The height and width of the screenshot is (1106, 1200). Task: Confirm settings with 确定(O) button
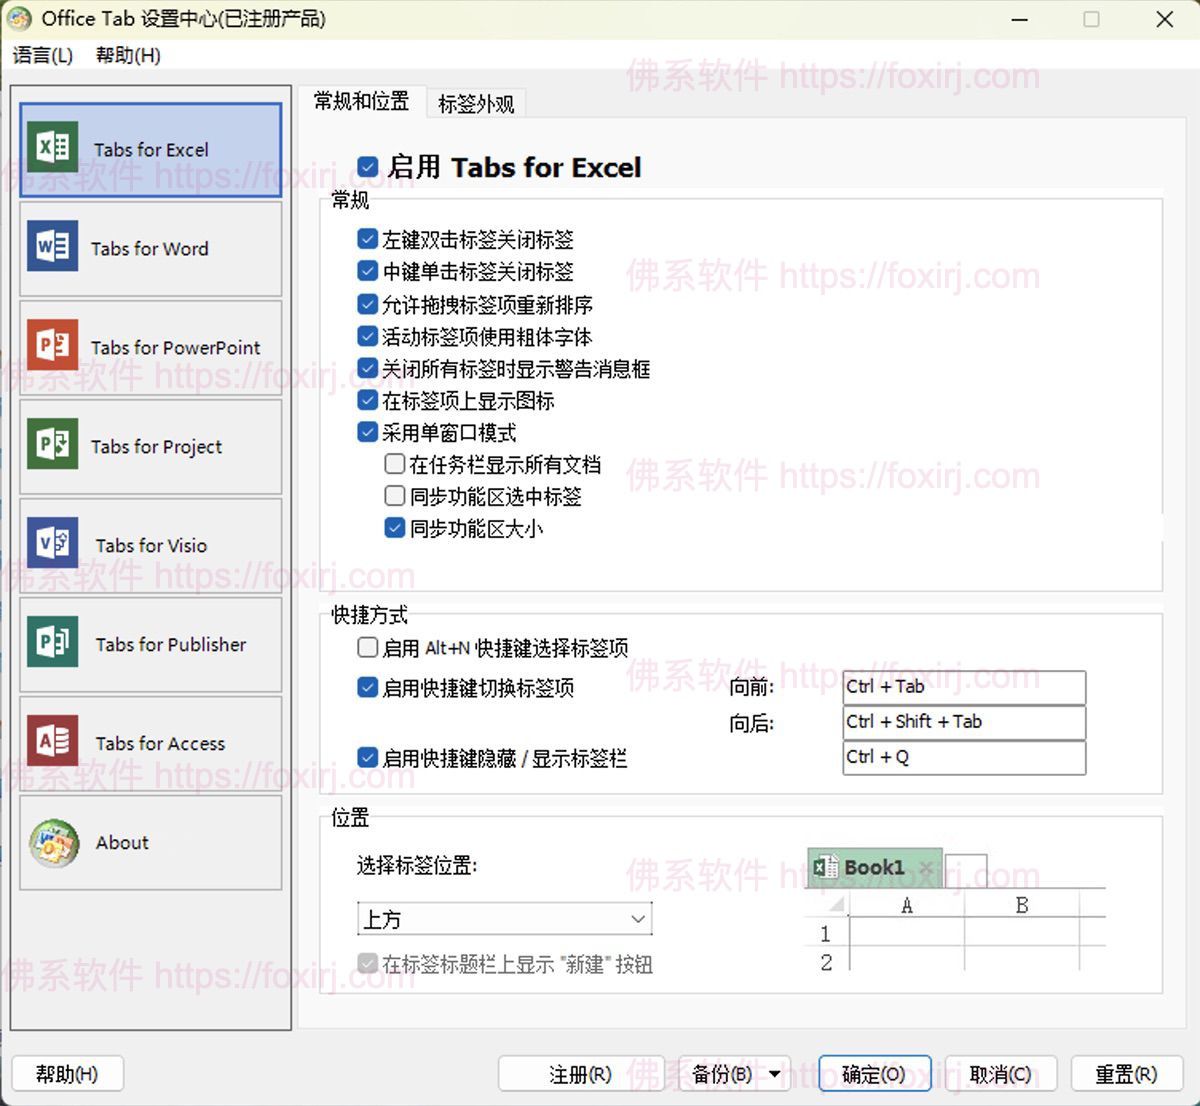click(874, 1073)
